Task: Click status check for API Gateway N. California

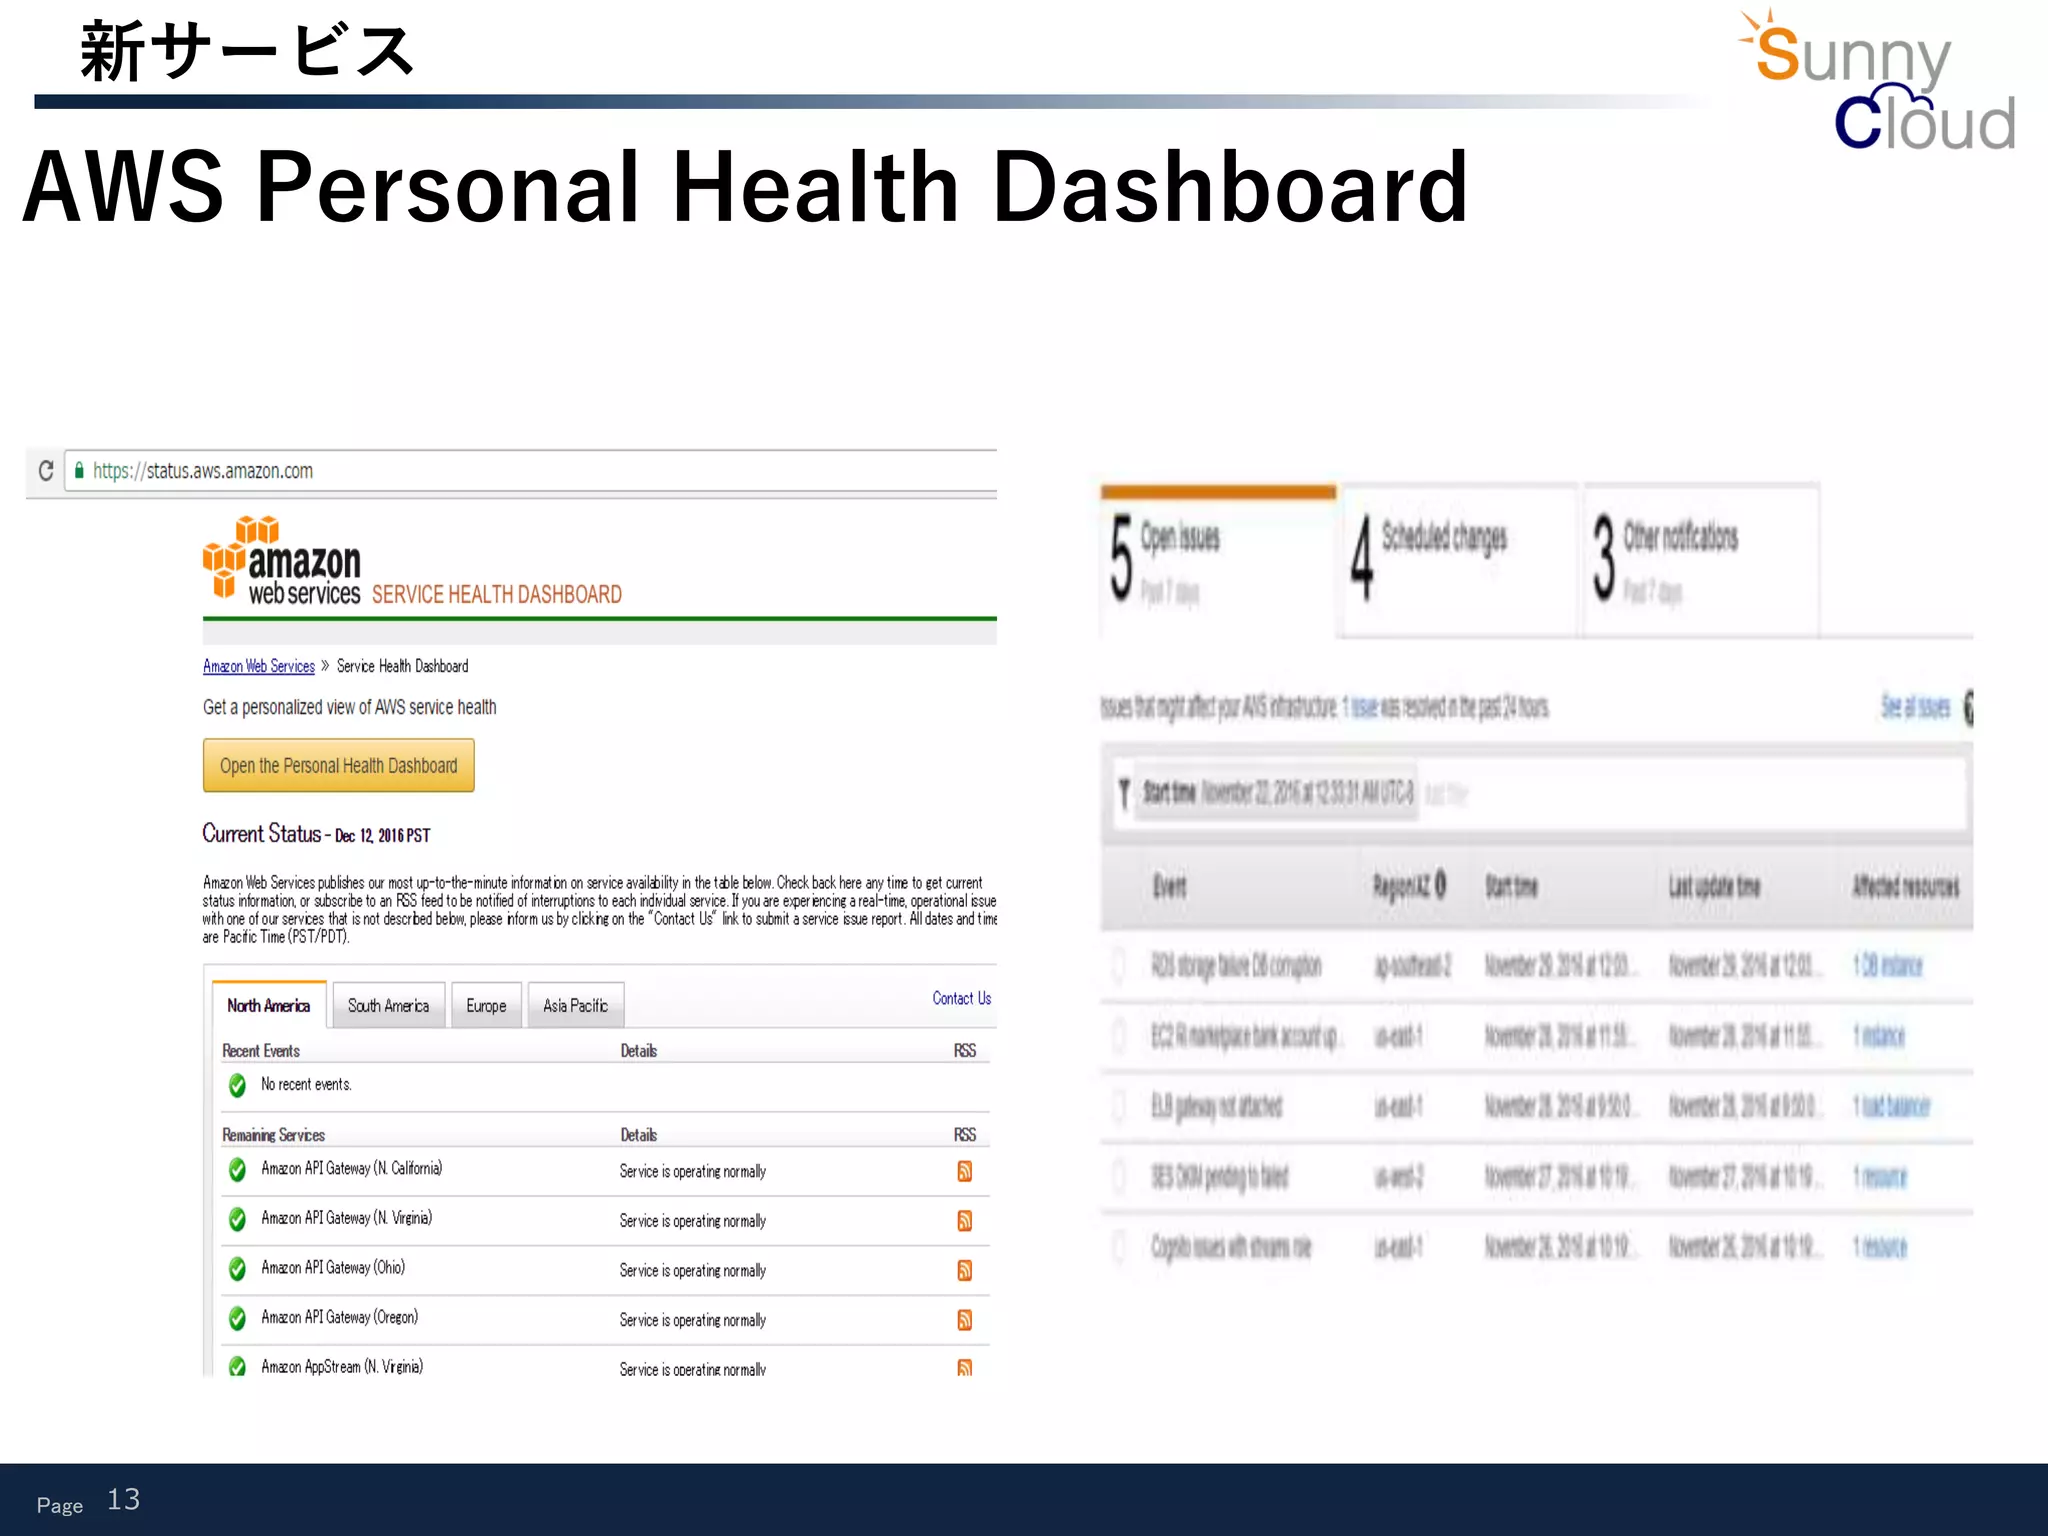Action: tap(237, 1169)
